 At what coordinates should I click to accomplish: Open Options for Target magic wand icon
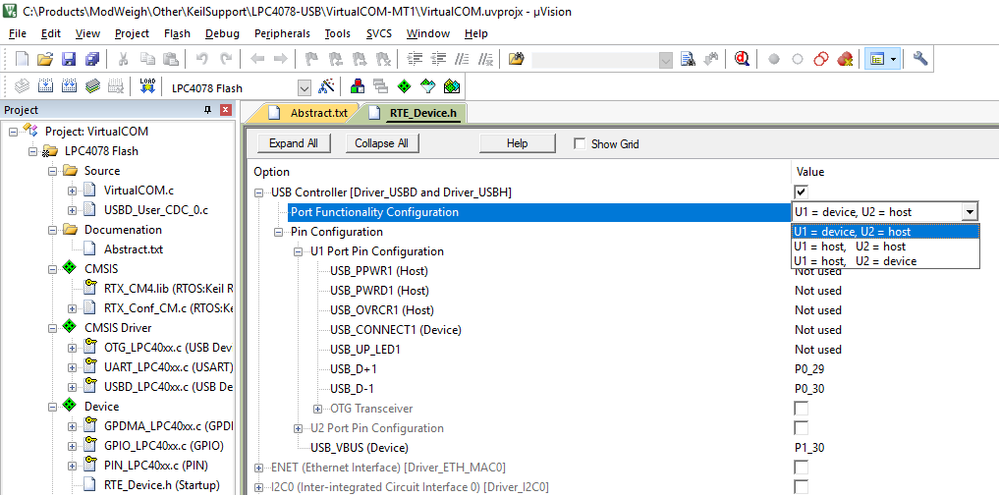coord(326,86)
